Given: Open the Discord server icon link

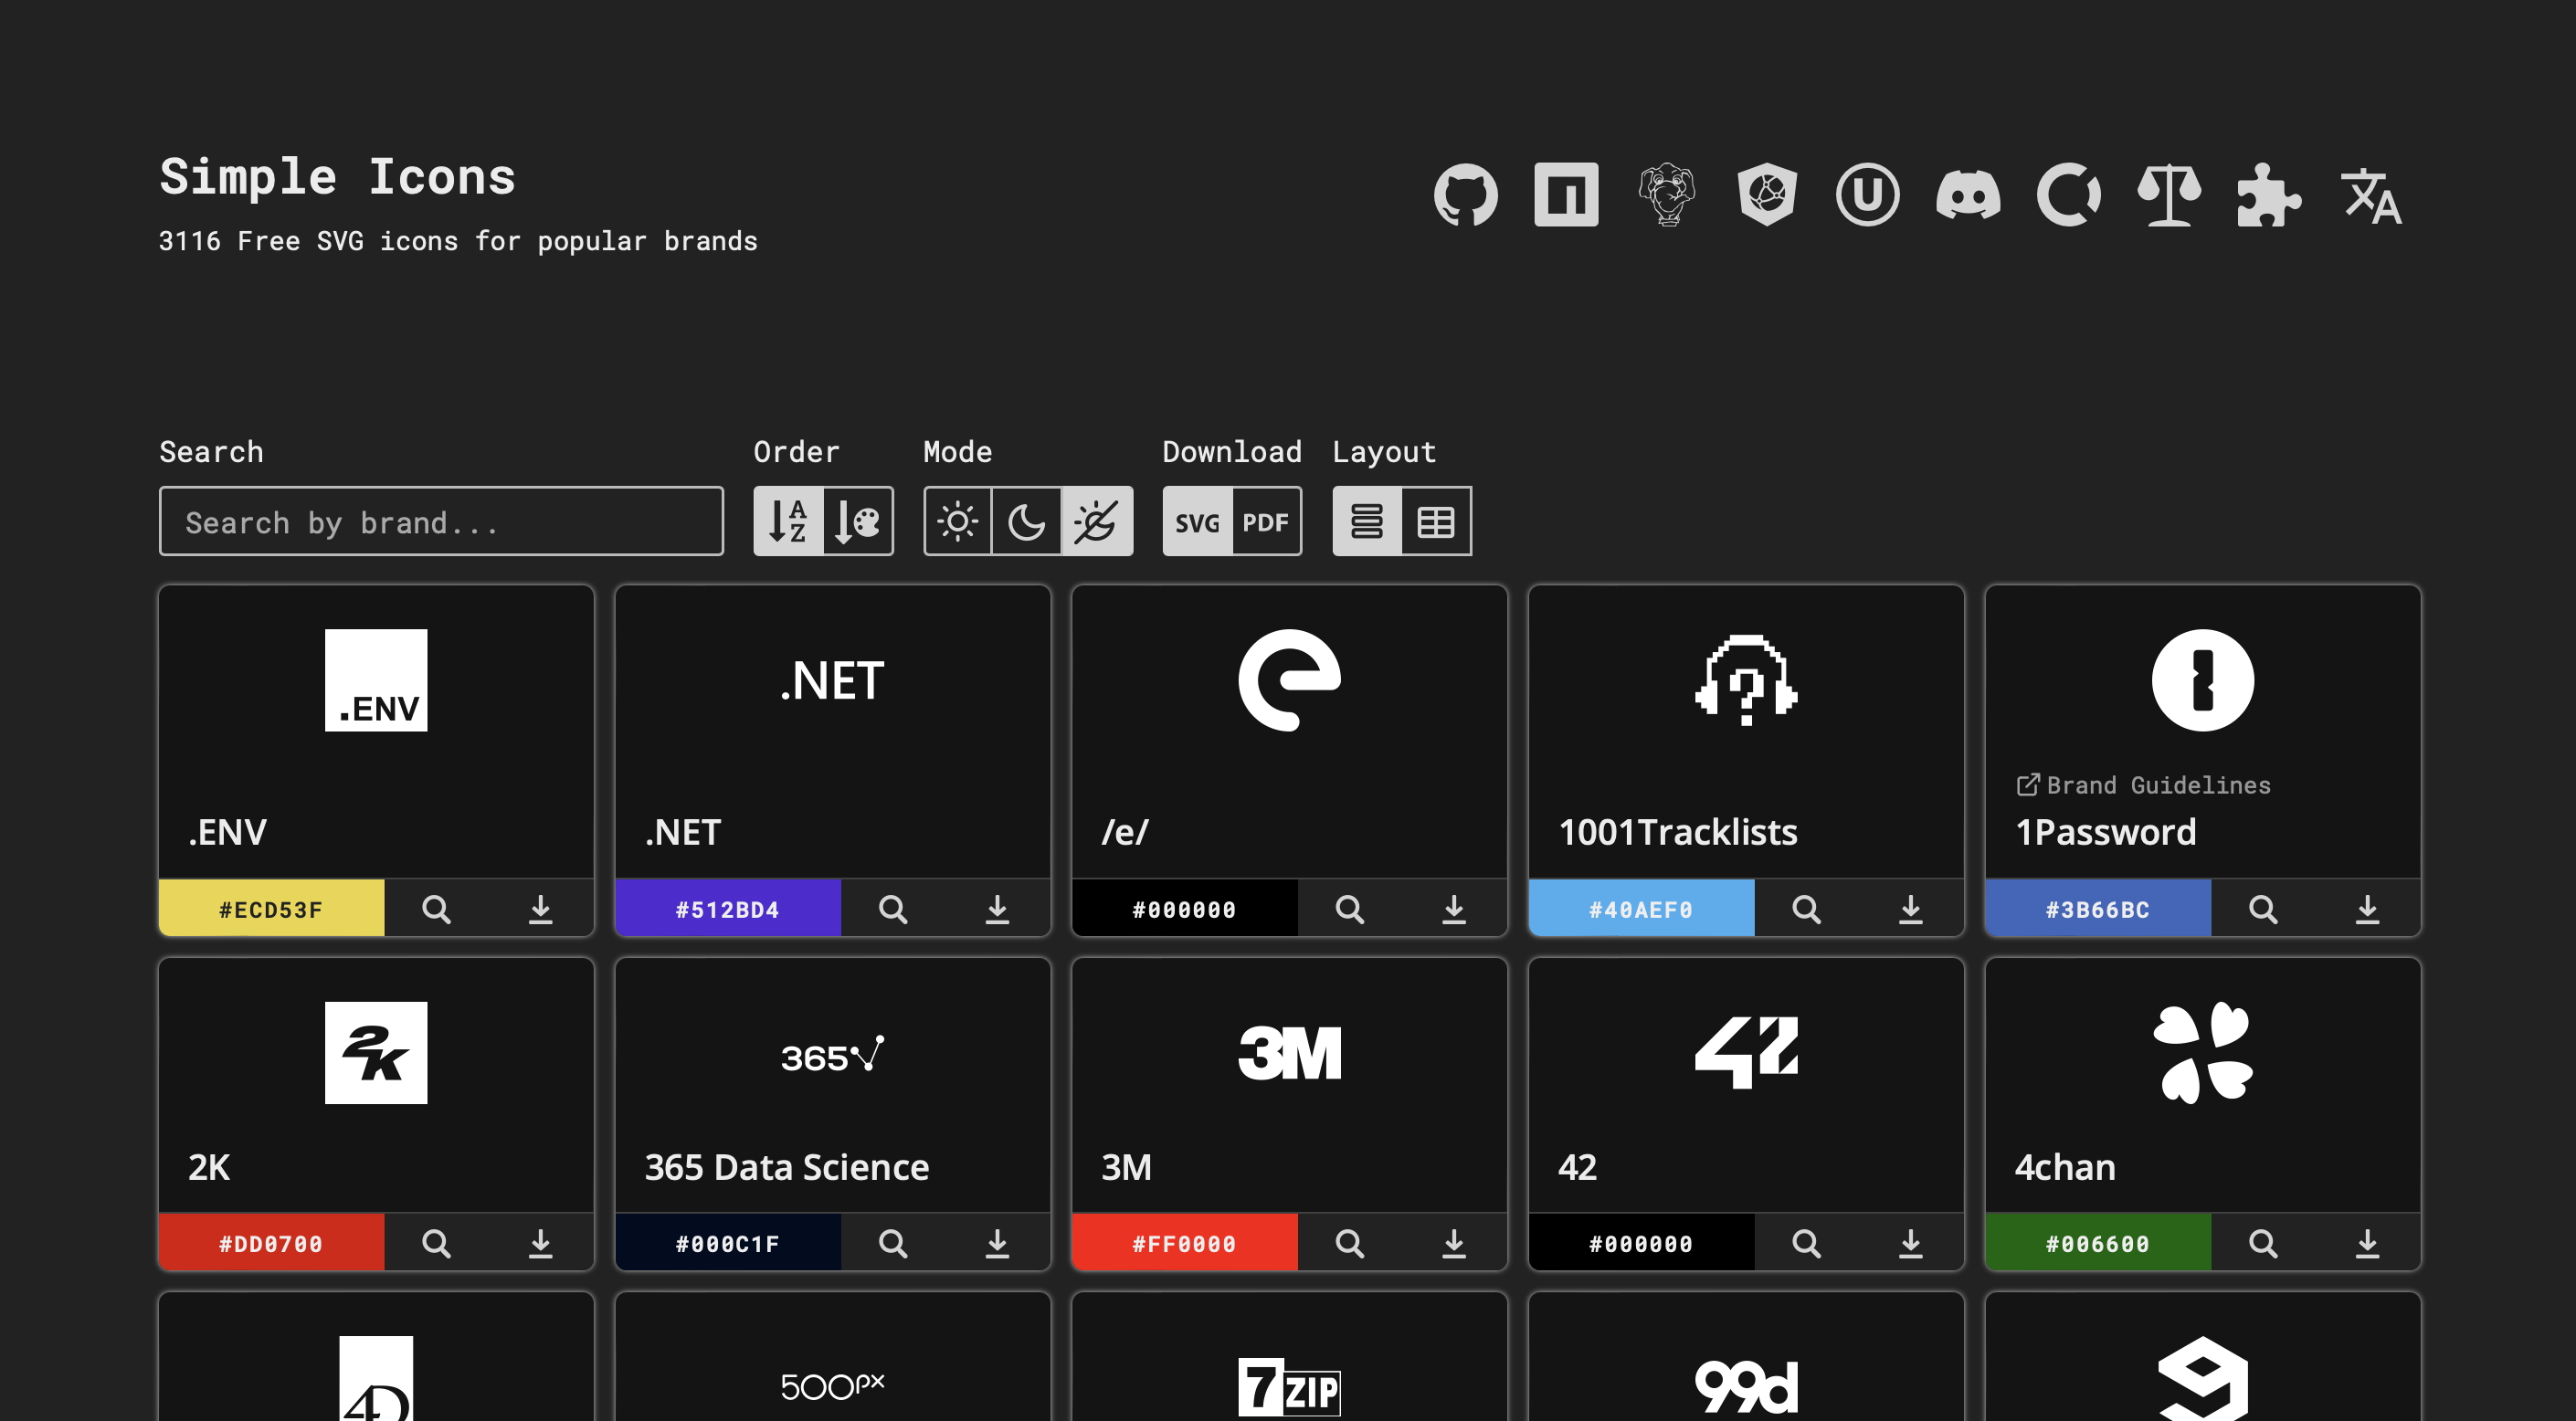Looking at the screenshot, I should (x=1968, y=194).
